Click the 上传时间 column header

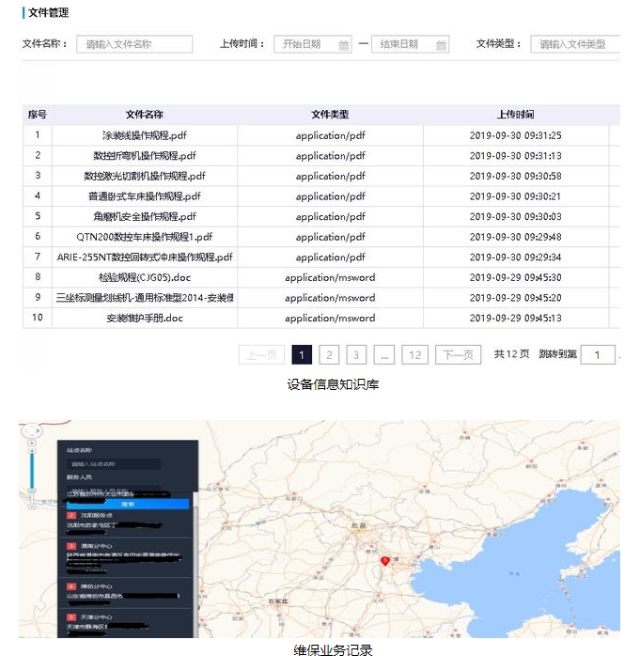click(x=515, y=115)
